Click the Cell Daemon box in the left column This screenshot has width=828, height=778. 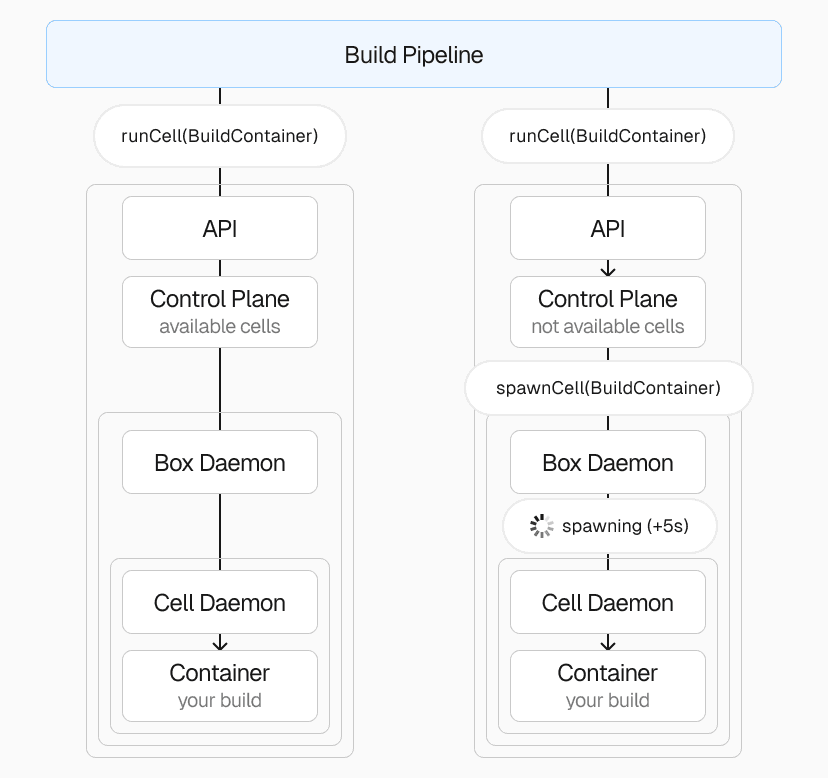click(220, 602)
